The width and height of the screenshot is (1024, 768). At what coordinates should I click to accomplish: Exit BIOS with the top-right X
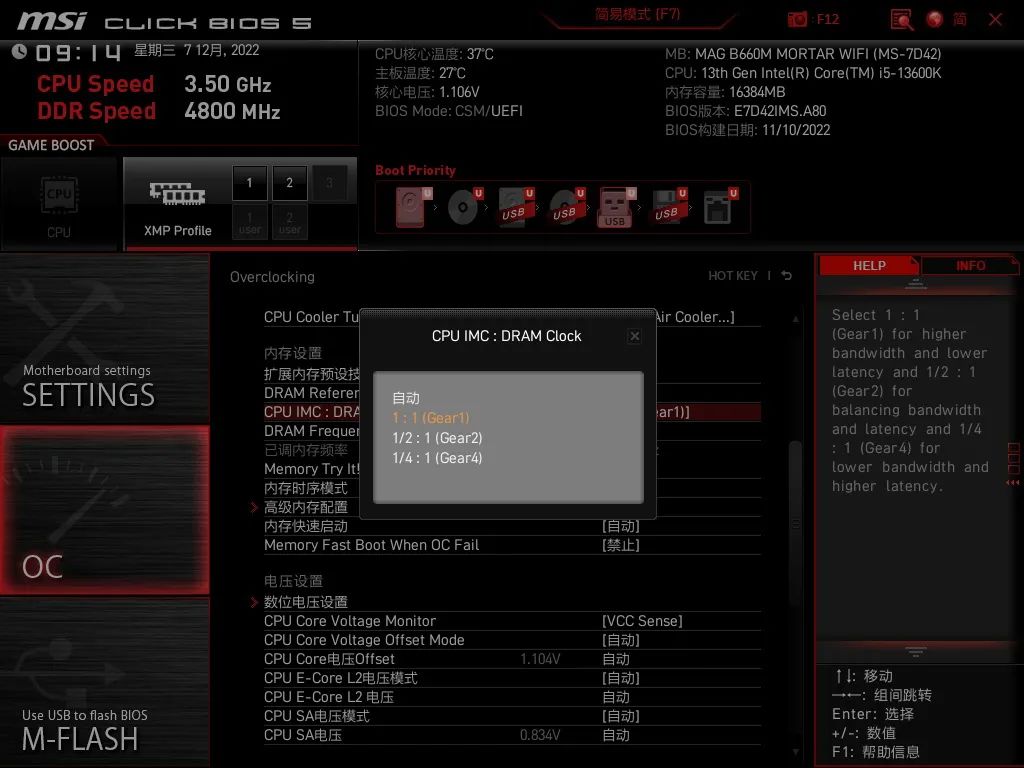pyautogui.click(x=995, y=20)
